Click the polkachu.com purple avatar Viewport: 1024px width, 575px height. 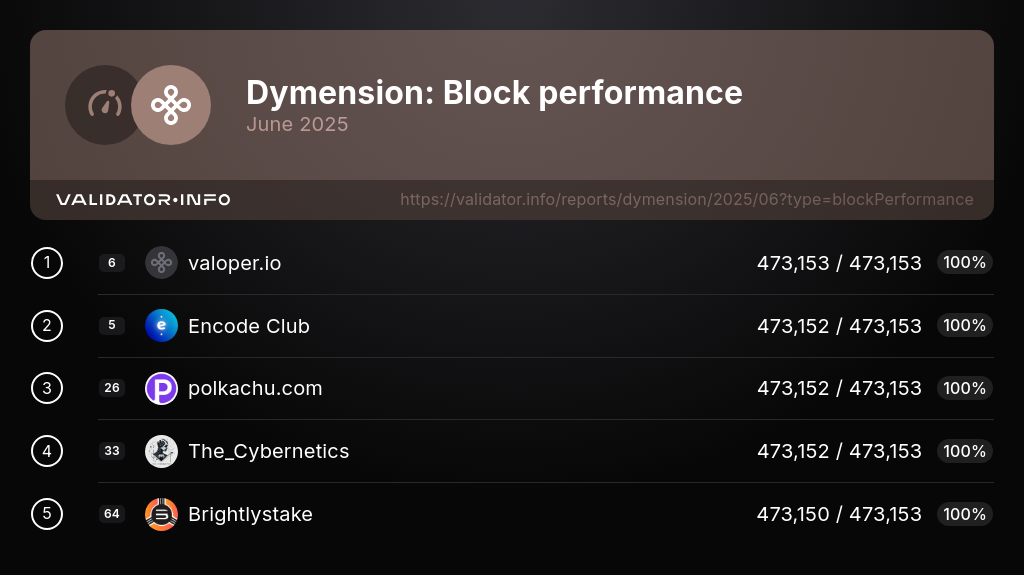point(161,388)
